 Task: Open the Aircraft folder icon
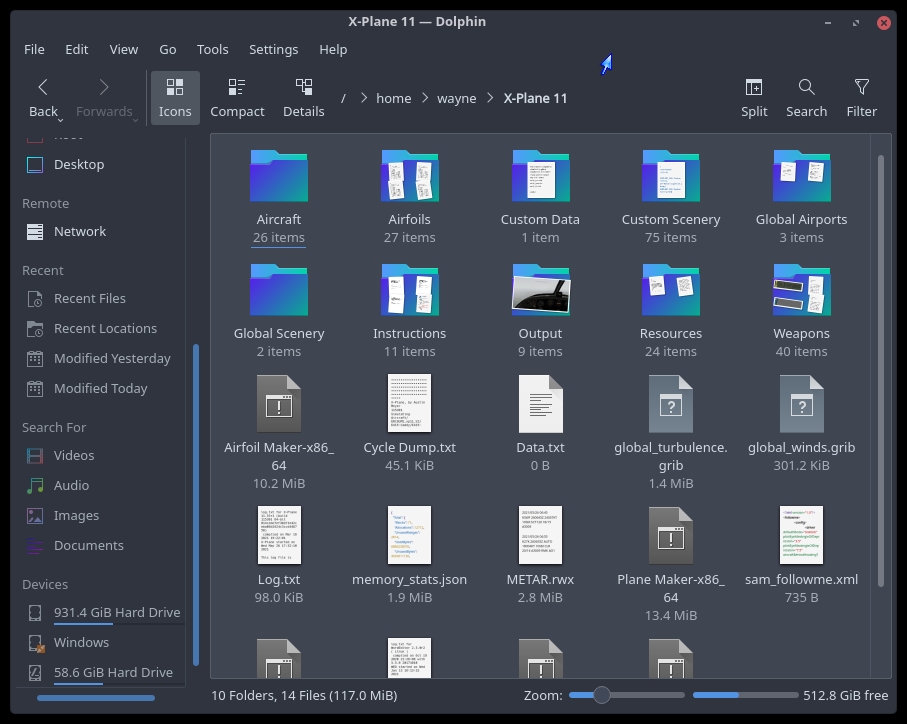[278, 176]
